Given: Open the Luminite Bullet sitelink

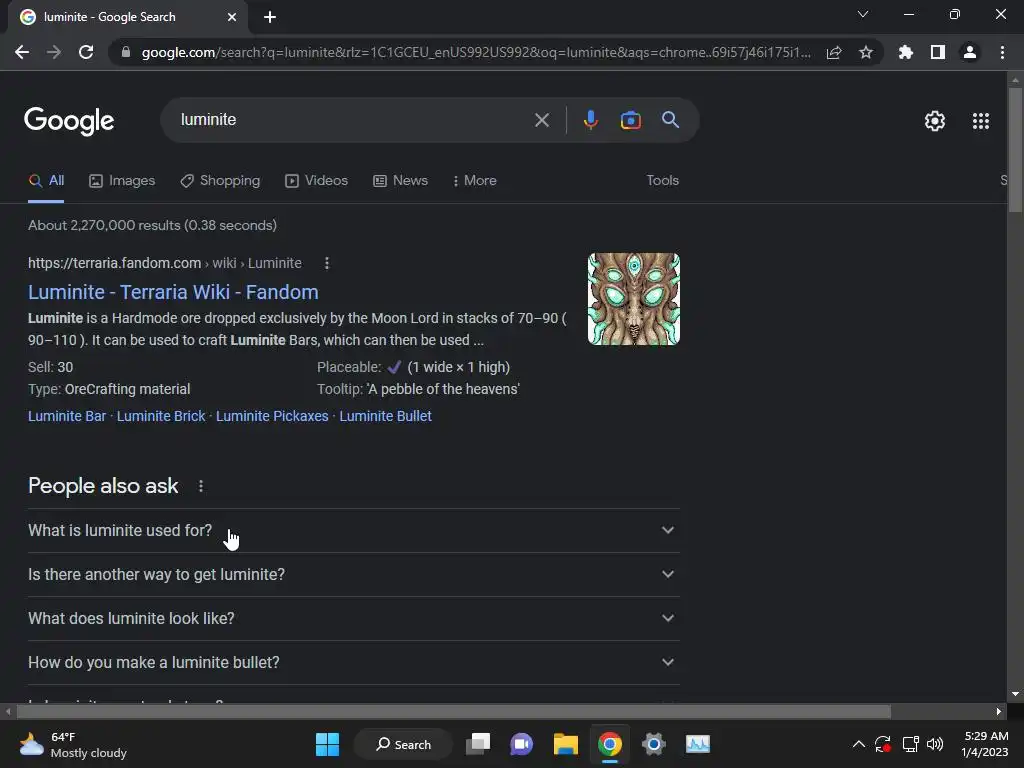Looking at the screenshot, I should coord(385,416).
